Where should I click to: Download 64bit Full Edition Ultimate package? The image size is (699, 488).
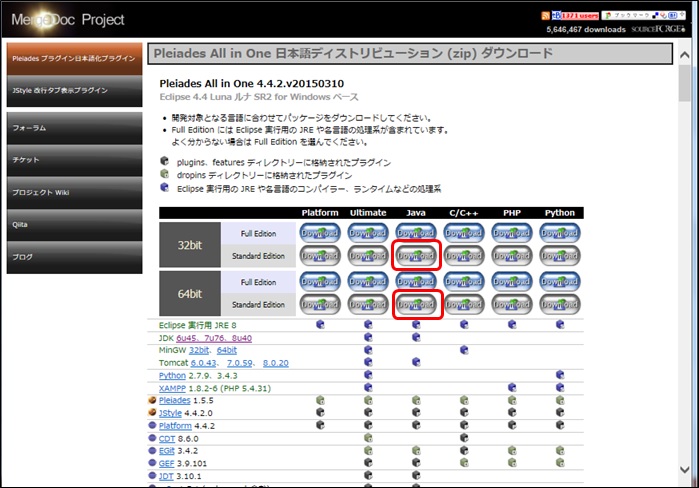click(x=368, y=282)
